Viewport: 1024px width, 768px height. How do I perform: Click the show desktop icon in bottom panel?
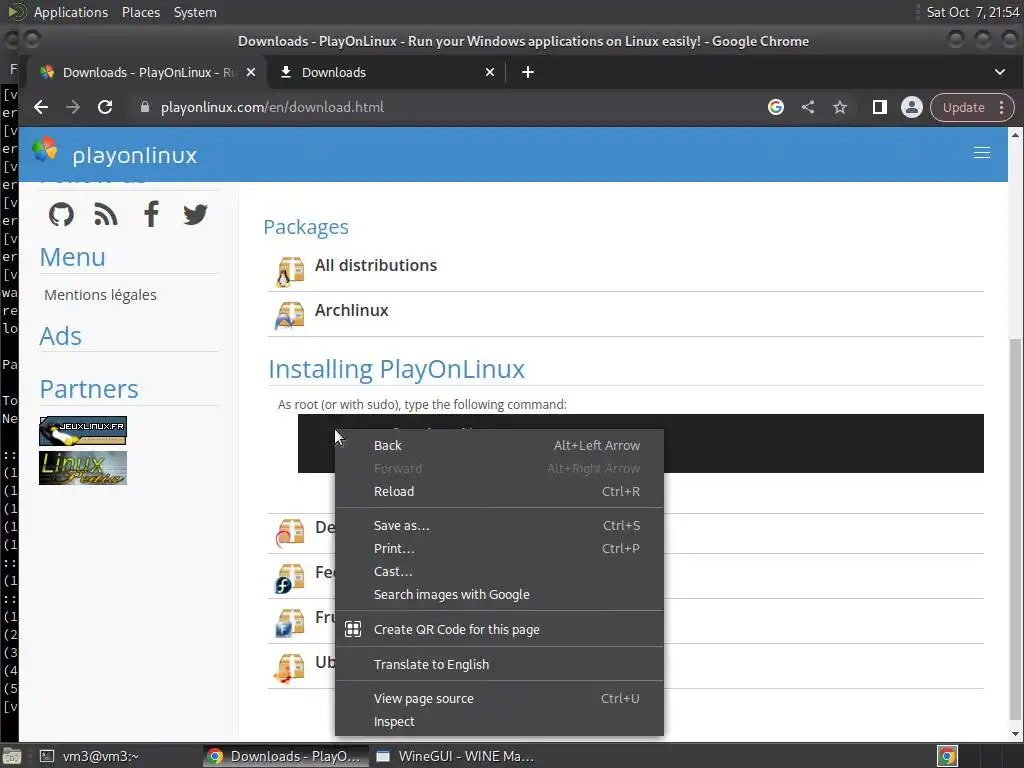pyautogui.click(x=12, y=756)
